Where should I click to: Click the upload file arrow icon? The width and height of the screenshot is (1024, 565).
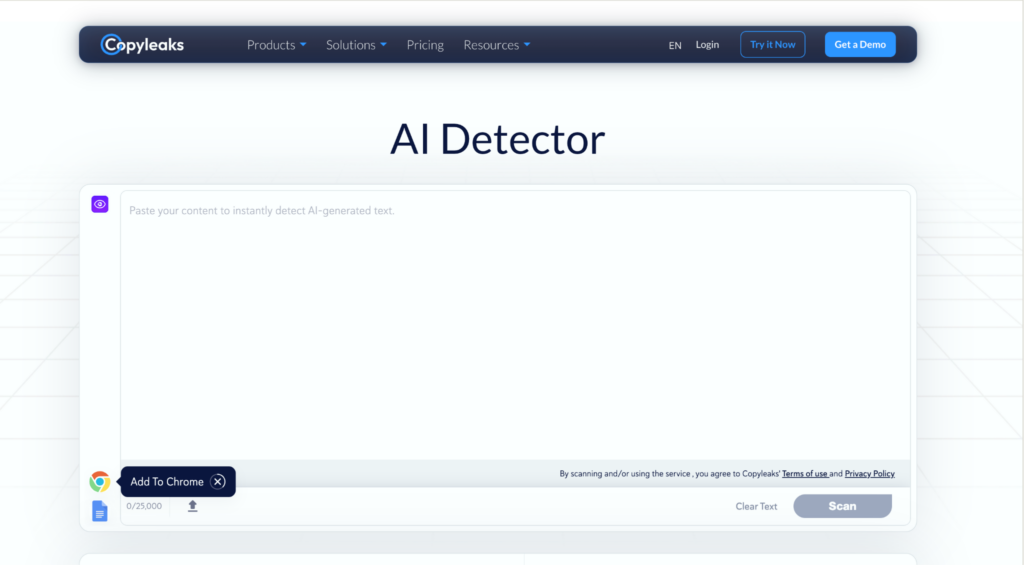(193, 506)
